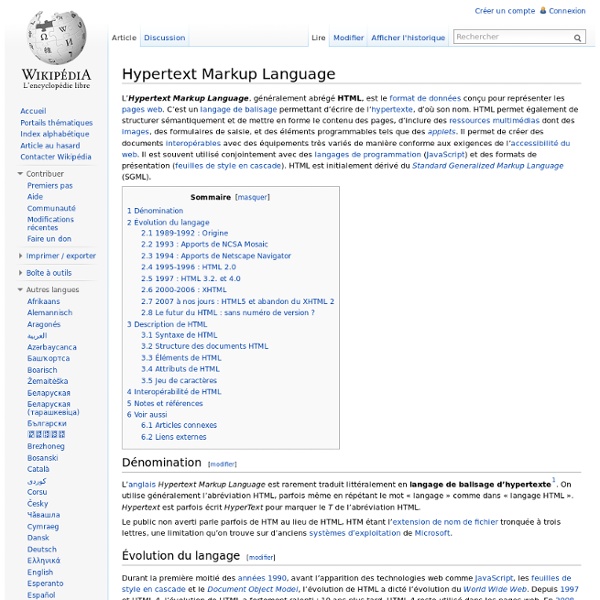Switch to English language version
The height and width of the screenshot is (600, 600).
click(40, 572)
